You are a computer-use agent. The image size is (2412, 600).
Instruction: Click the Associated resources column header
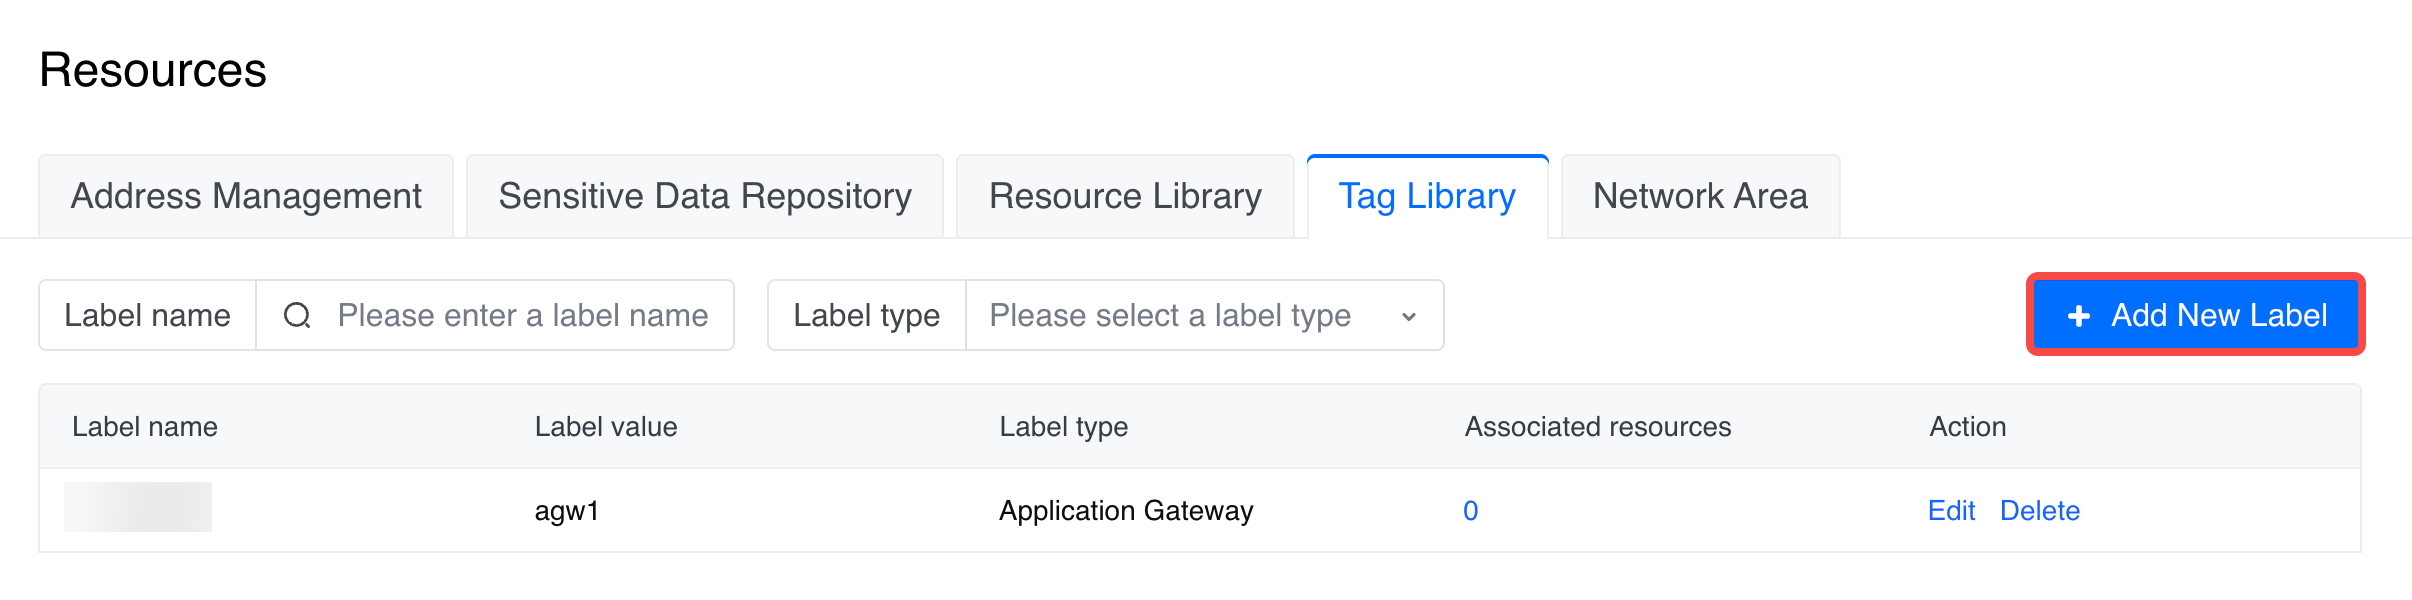click(x=1597, y=427)
